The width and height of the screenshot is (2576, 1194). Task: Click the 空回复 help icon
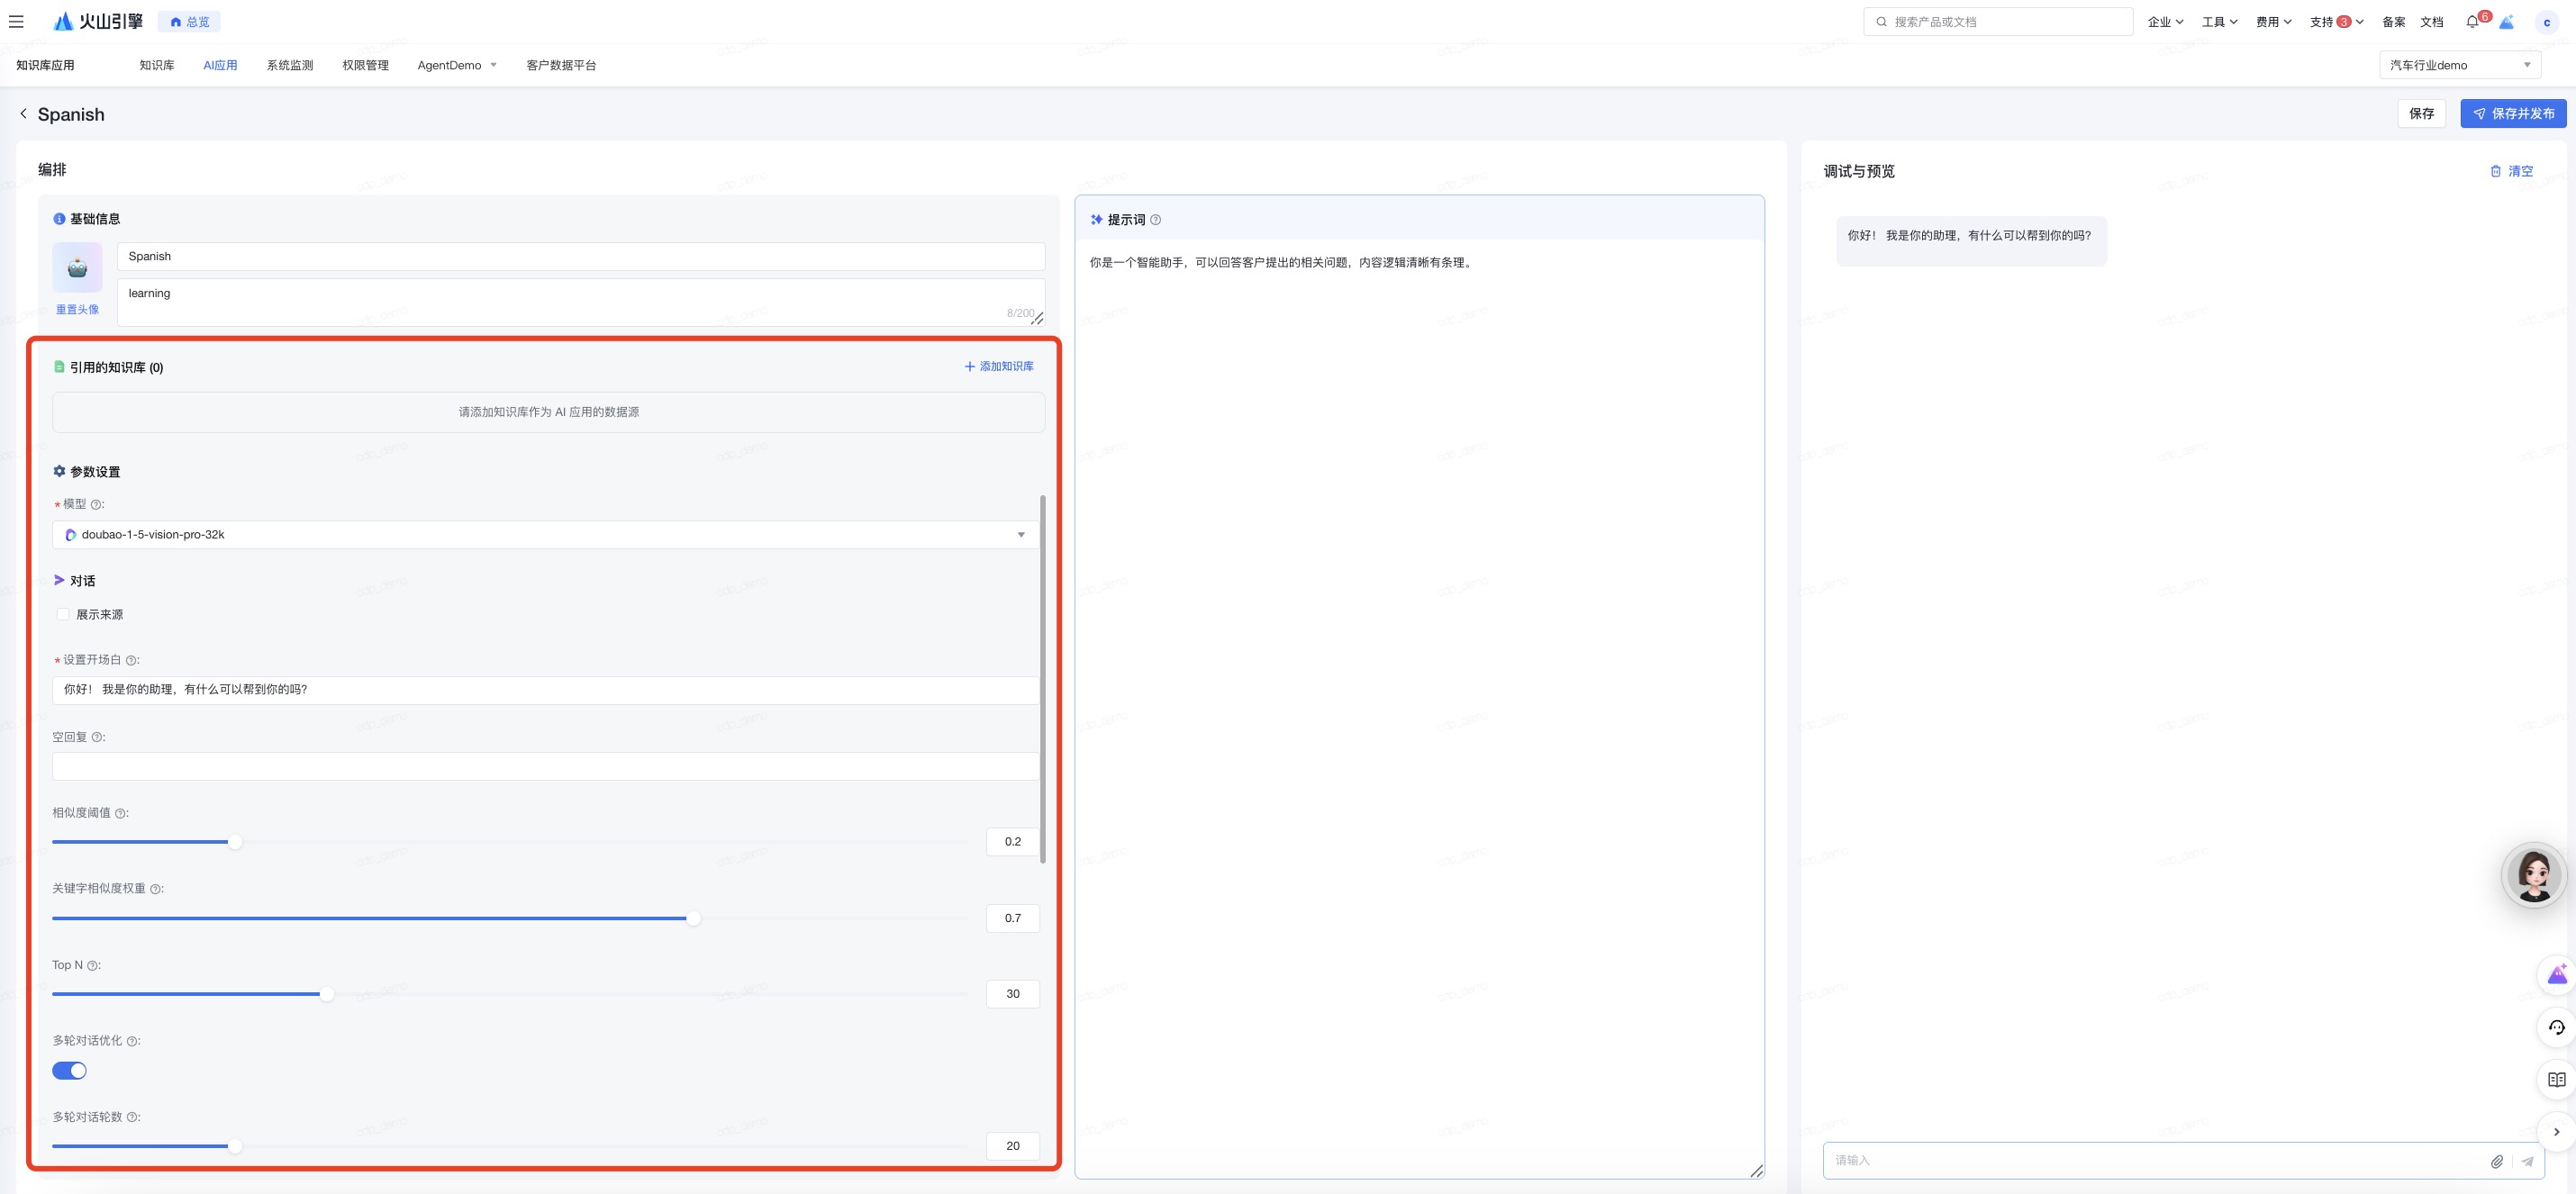coord(97,737)
